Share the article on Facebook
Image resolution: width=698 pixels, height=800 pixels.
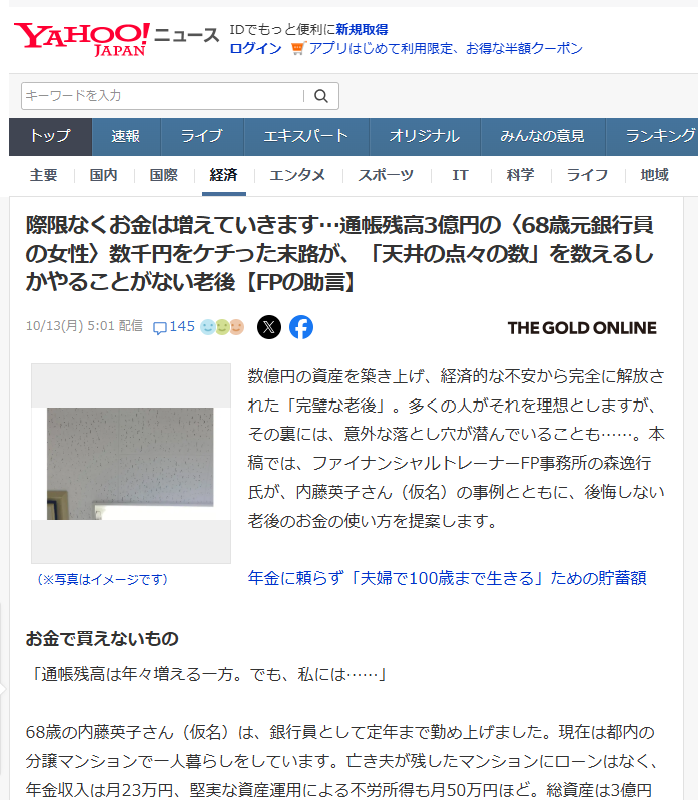tap(301, 327)
